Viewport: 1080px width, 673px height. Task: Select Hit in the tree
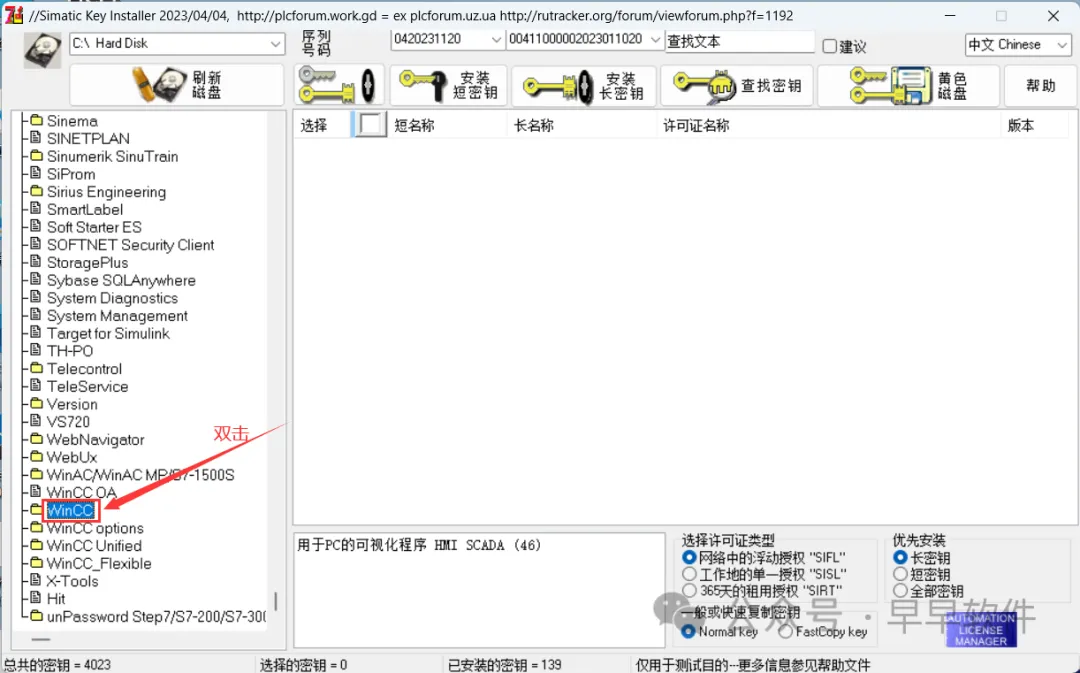(x=56, y=599)
